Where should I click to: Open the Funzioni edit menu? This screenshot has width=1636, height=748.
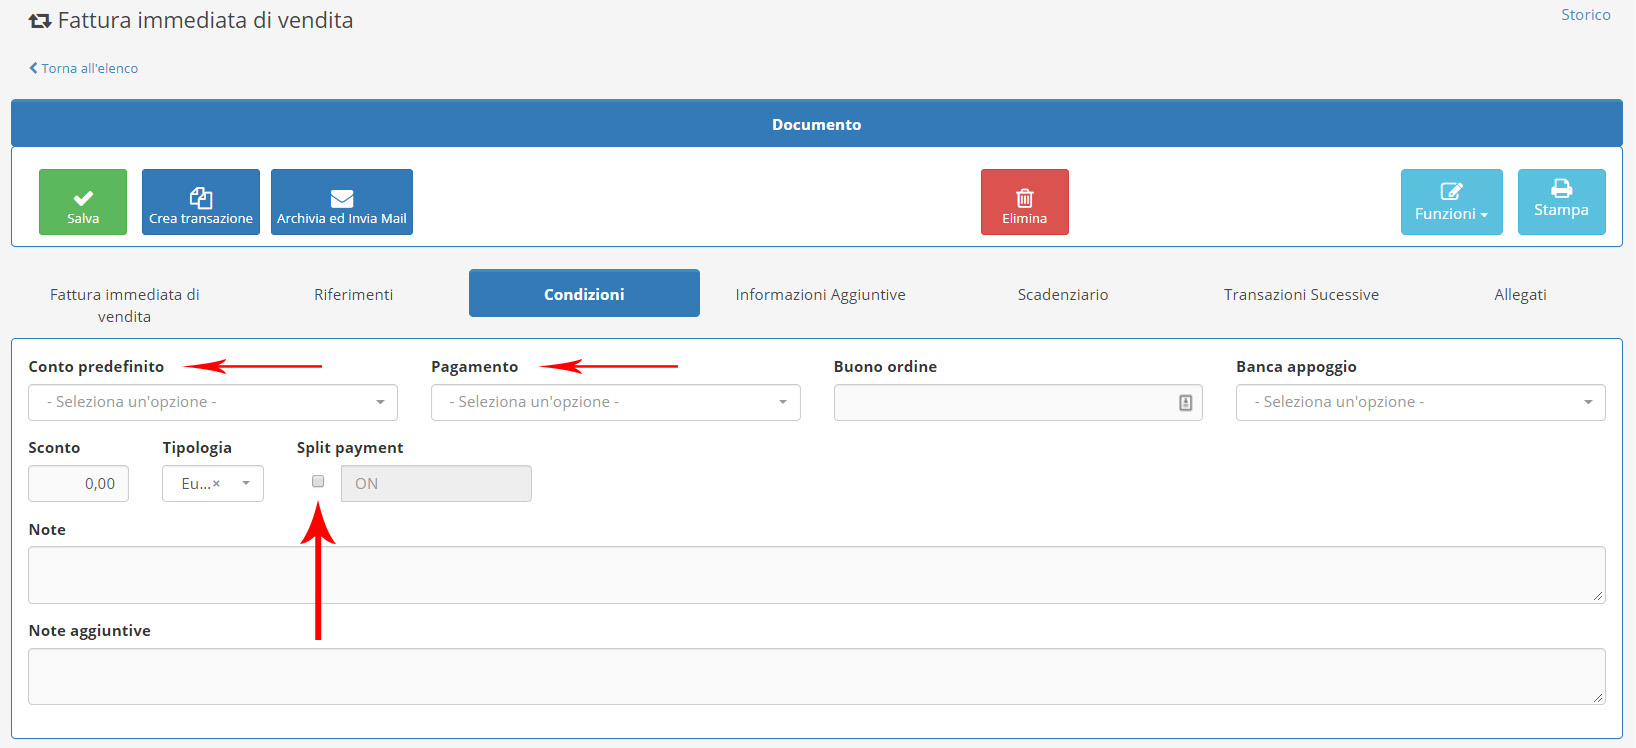[x=1451, y=202]
